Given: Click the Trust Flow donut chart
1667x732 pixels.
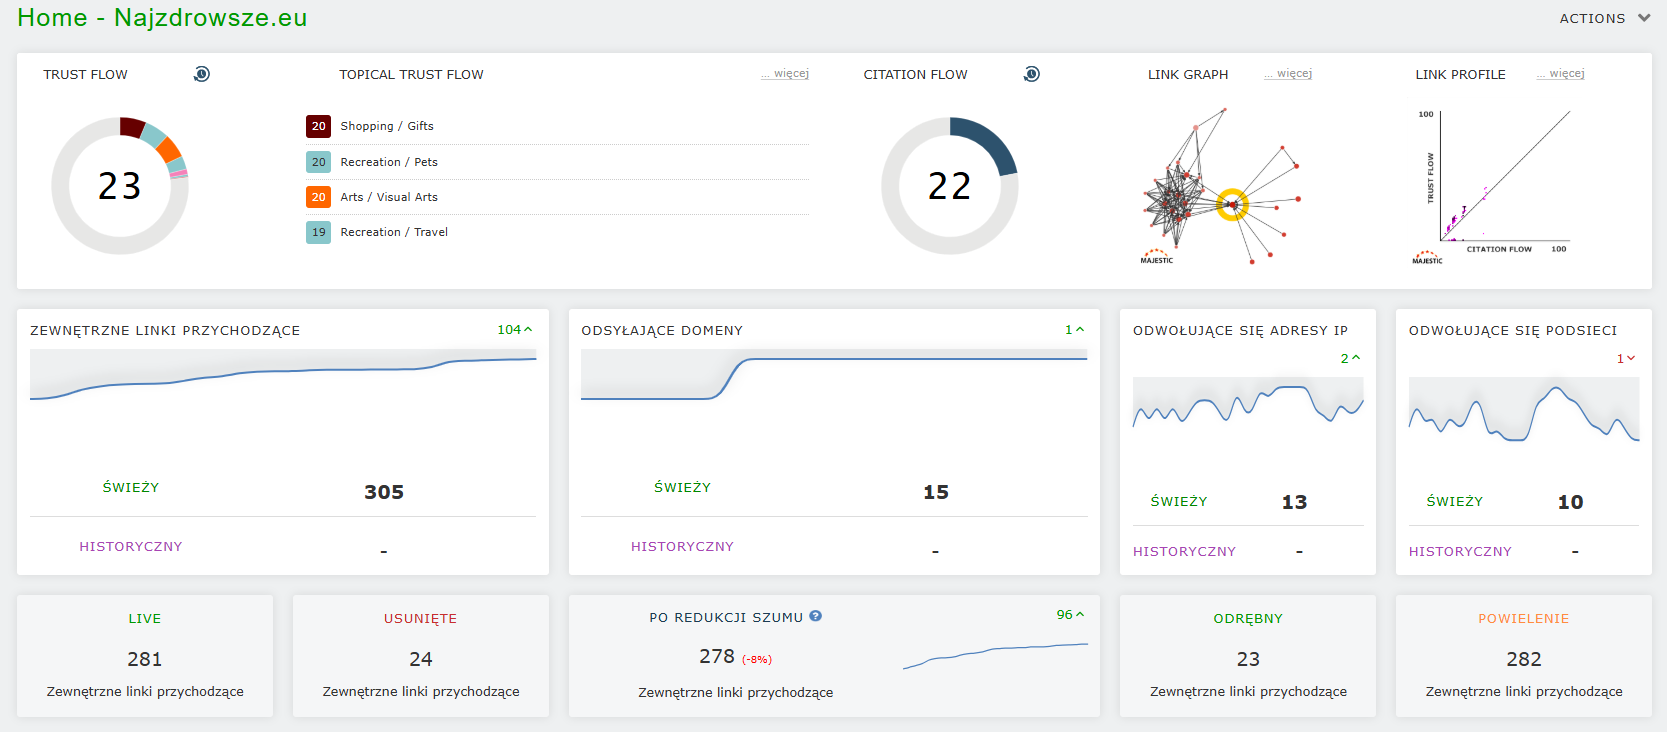Looking at the screenshot, I should coord(120,186).
